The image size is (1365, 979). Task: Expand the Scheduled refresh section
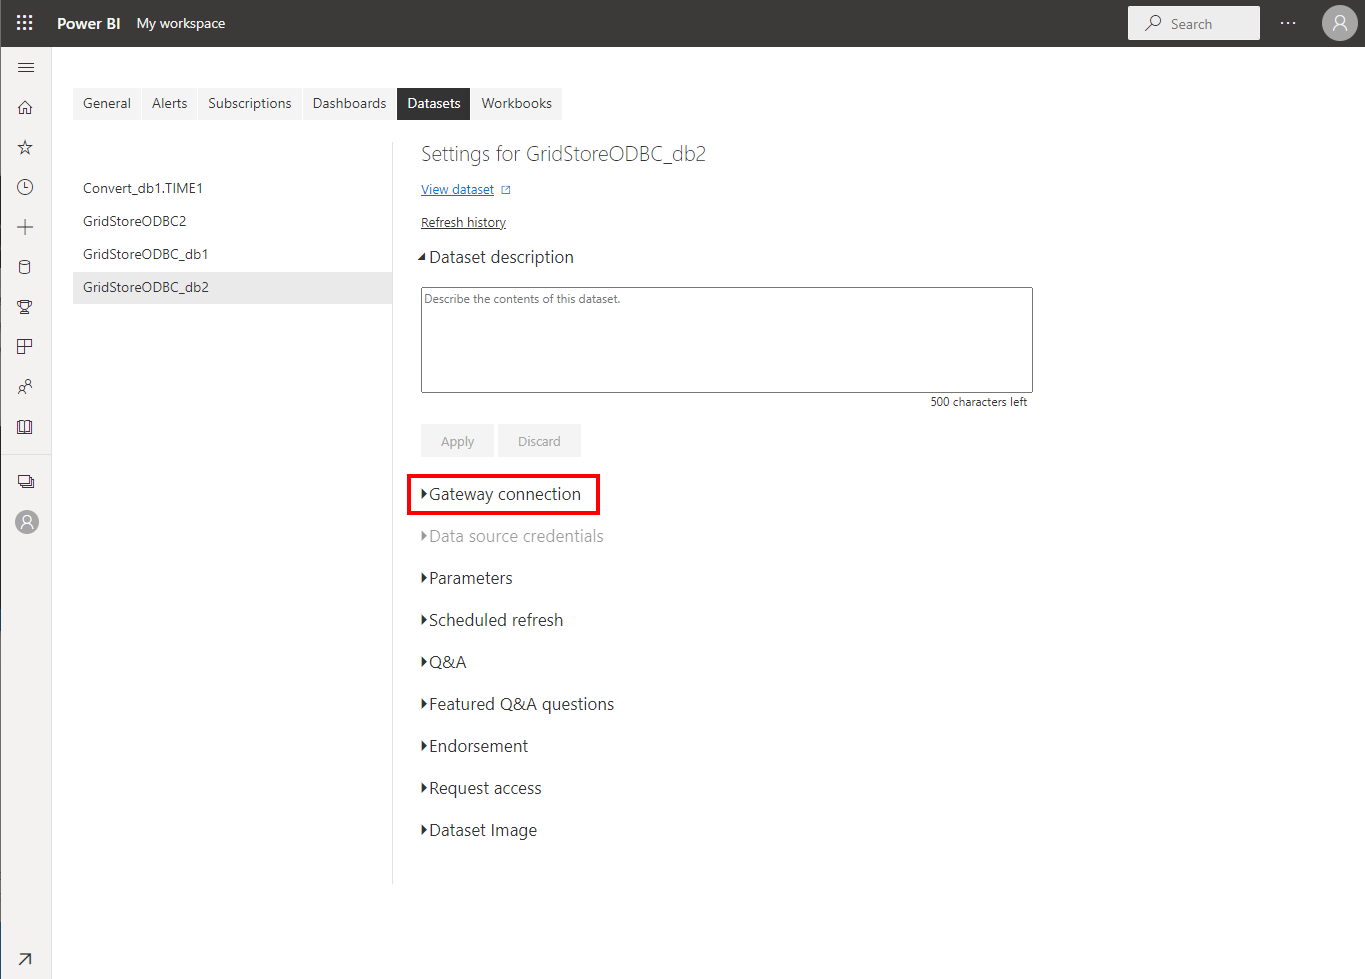point(495,621)
